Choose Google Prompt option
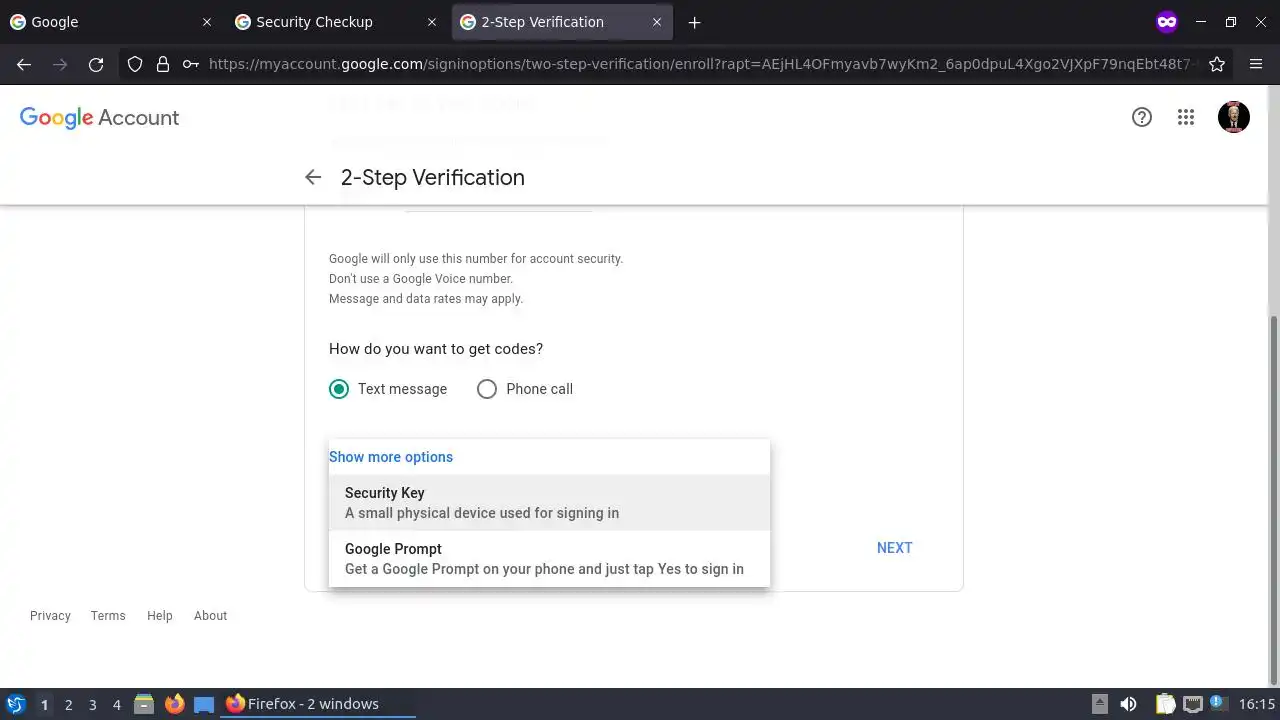This screenshot has width=1280, height=720. [x=549, y=559]
